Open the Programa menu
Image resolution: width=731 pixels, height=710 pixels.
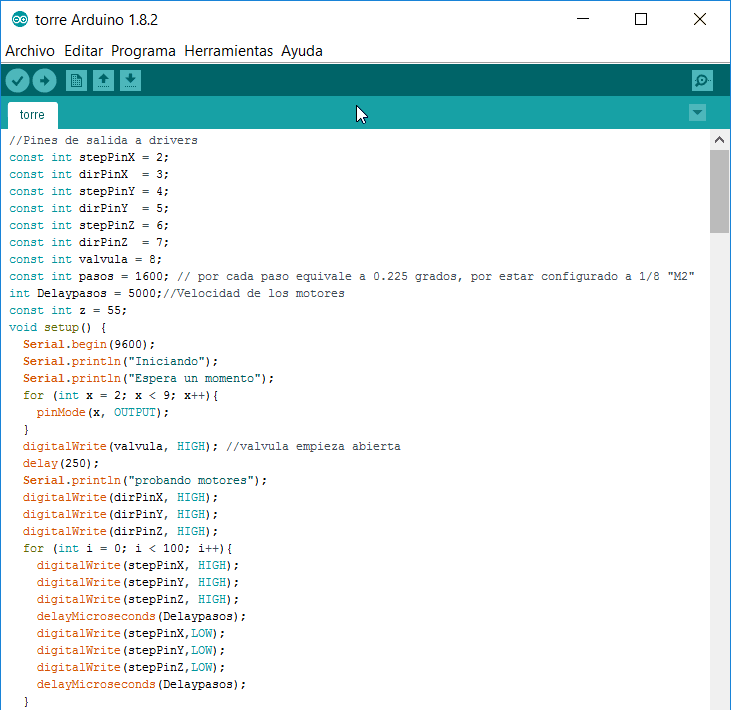point(143,51)
